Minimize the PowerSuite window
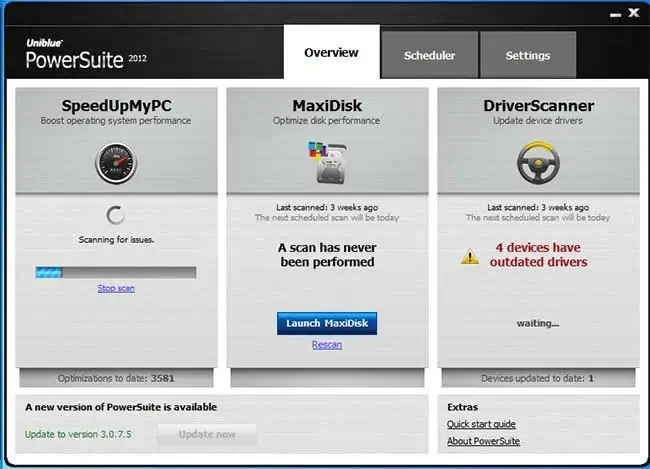Image resolution: width=650 pixels, height=469 pixels. tap(616, 15)
